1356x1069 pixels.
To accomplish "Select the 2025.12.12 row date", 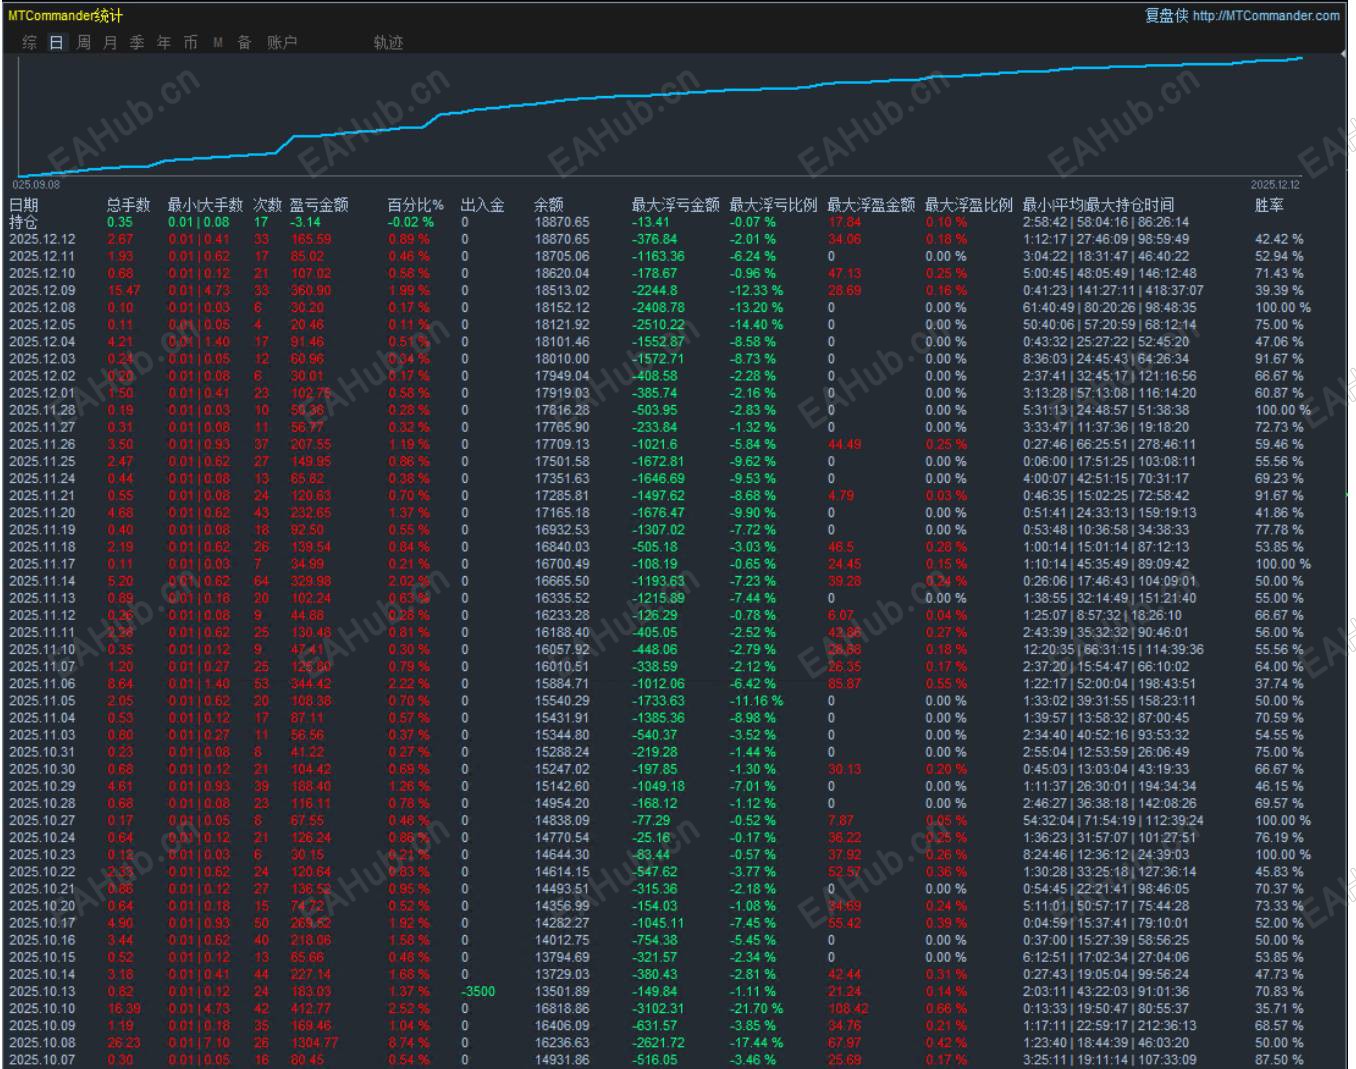I will point(42,239).
